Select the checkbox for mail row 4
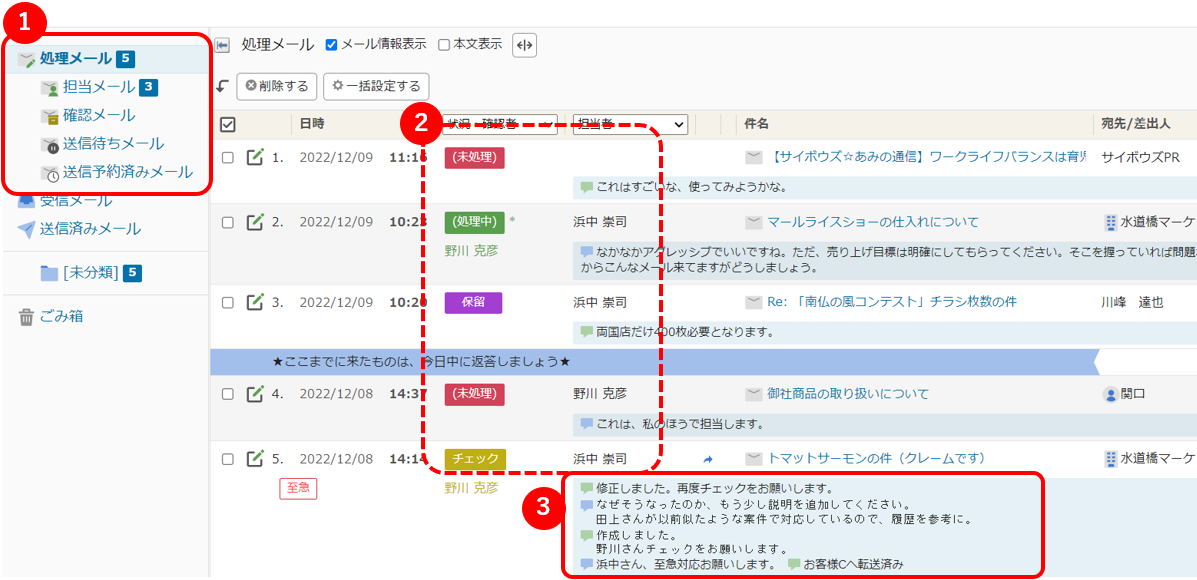1197x580 pixels. click(227, 394)
